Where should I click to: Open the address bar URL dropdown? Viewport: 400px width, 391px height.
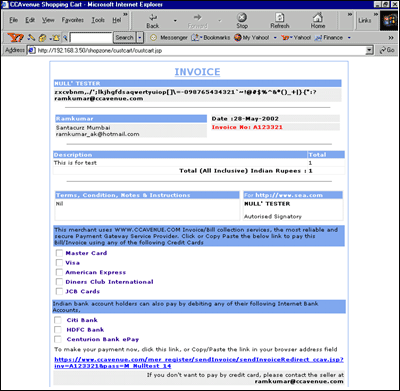(369, 50)
